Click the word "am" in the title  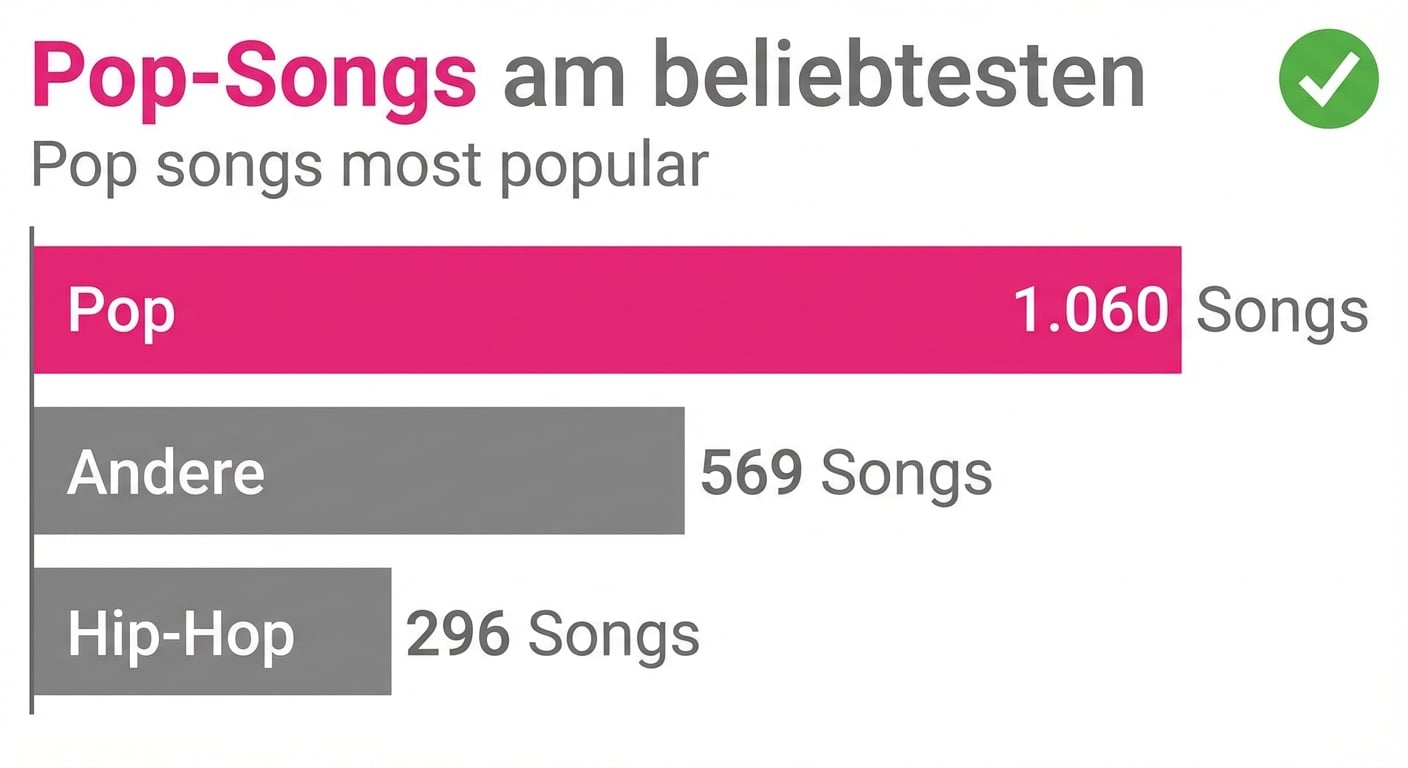pos(564,78)
